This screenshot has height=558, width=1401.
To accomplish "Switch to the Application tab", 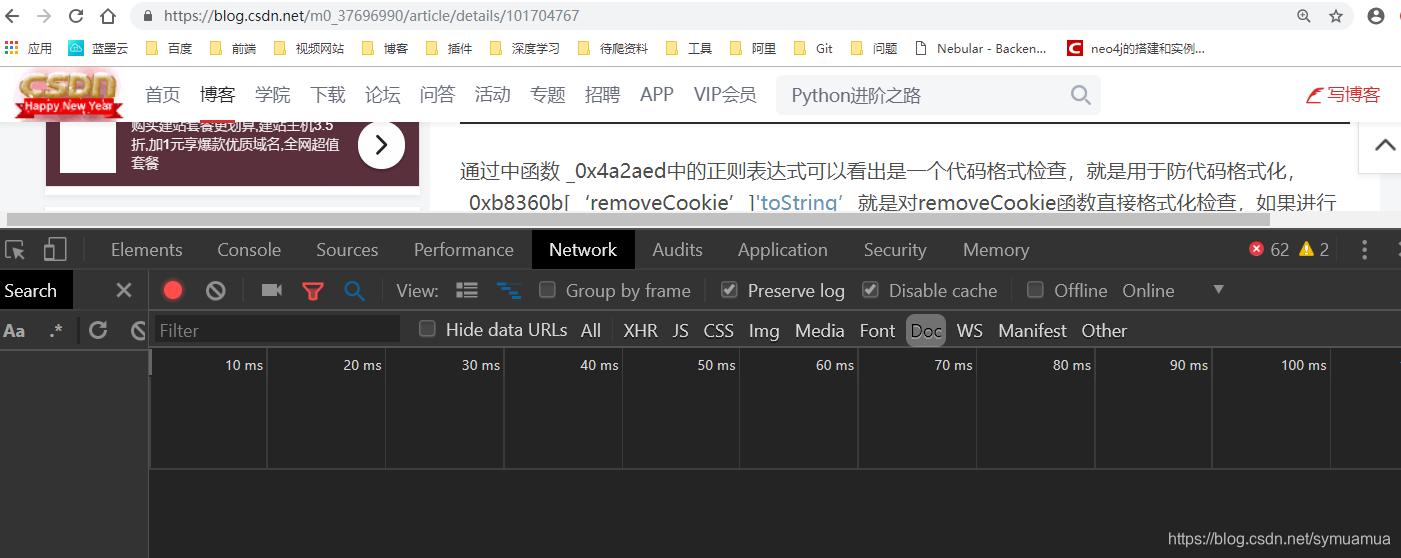I will [782, 250].
